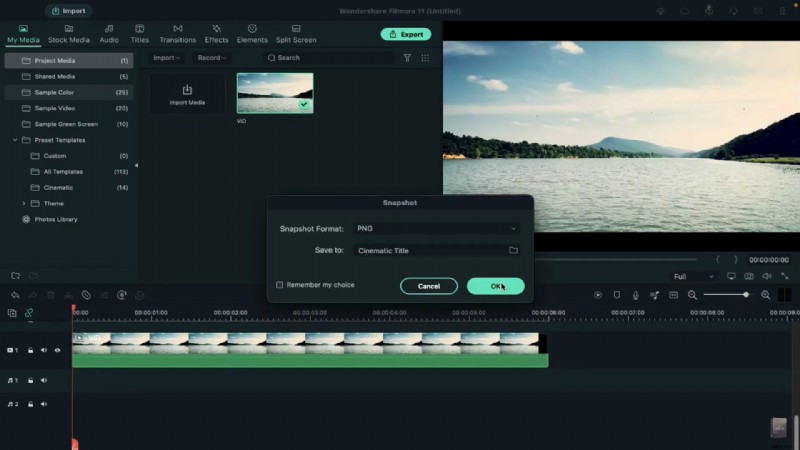Click the Export button

(x=406, y=34)
